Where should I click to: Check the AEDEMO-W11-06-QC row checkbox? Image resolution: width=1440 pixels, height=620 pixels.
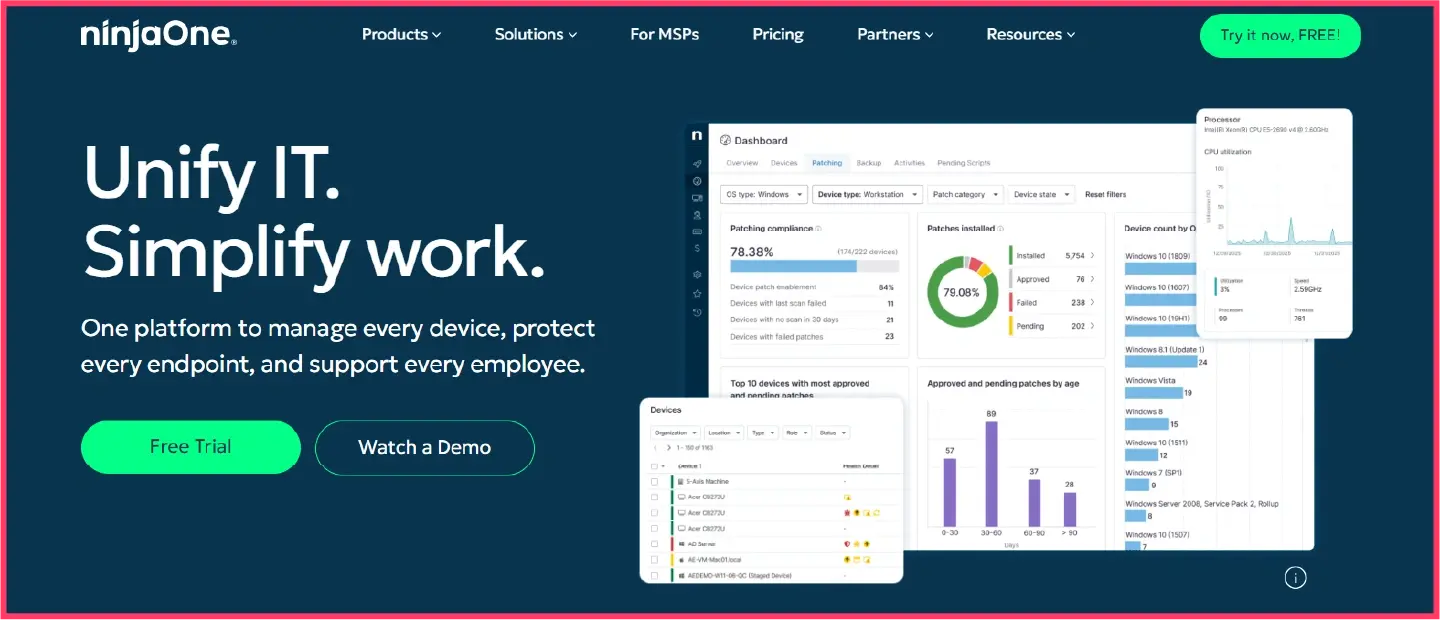click(x=654, y=576)
